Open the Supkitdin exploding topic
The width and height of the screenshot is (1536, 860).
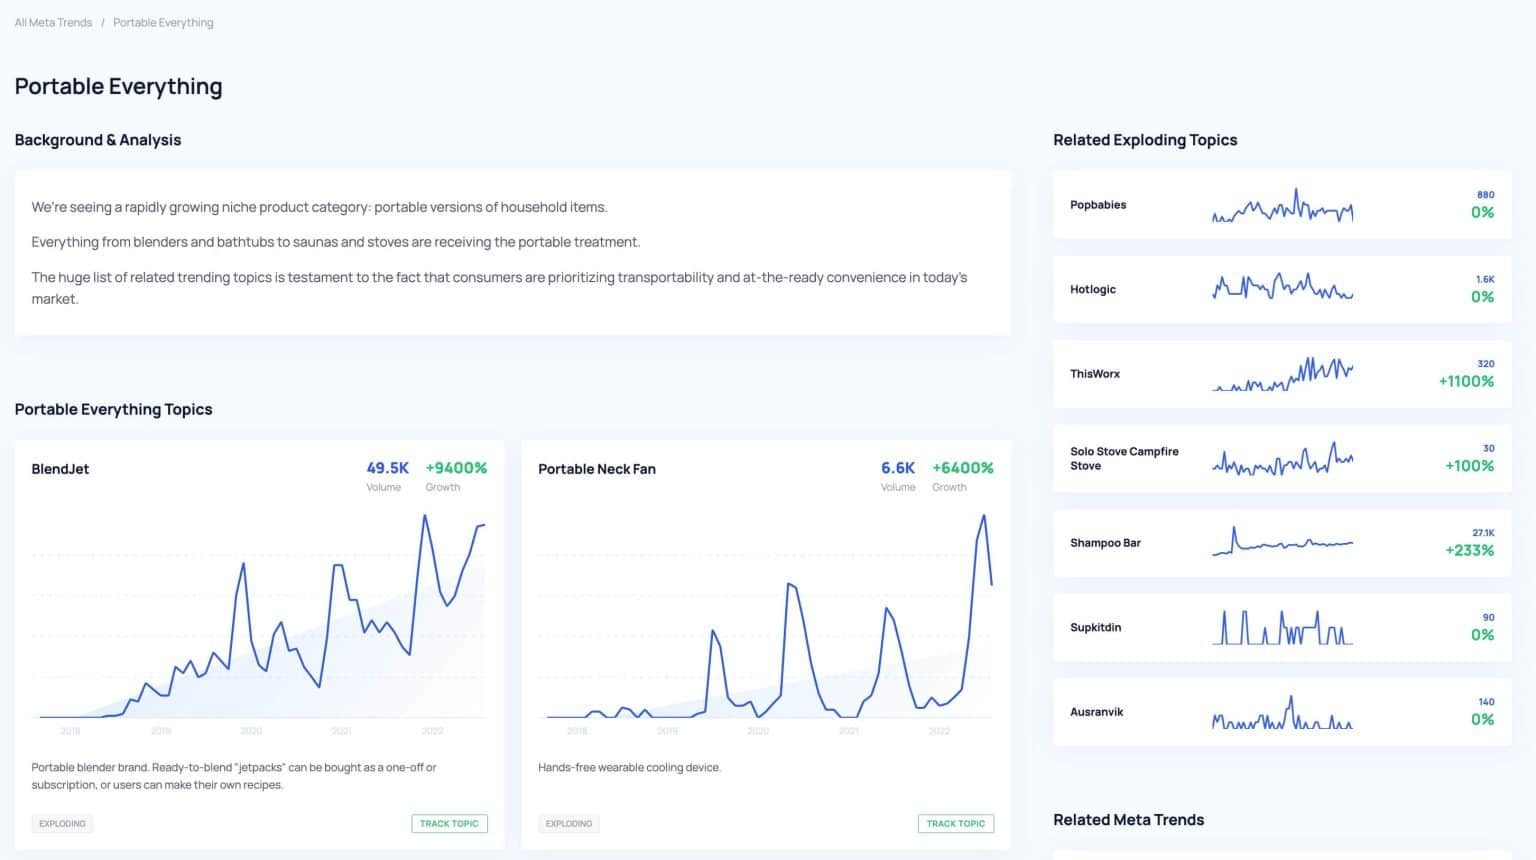pos(1282,627)
